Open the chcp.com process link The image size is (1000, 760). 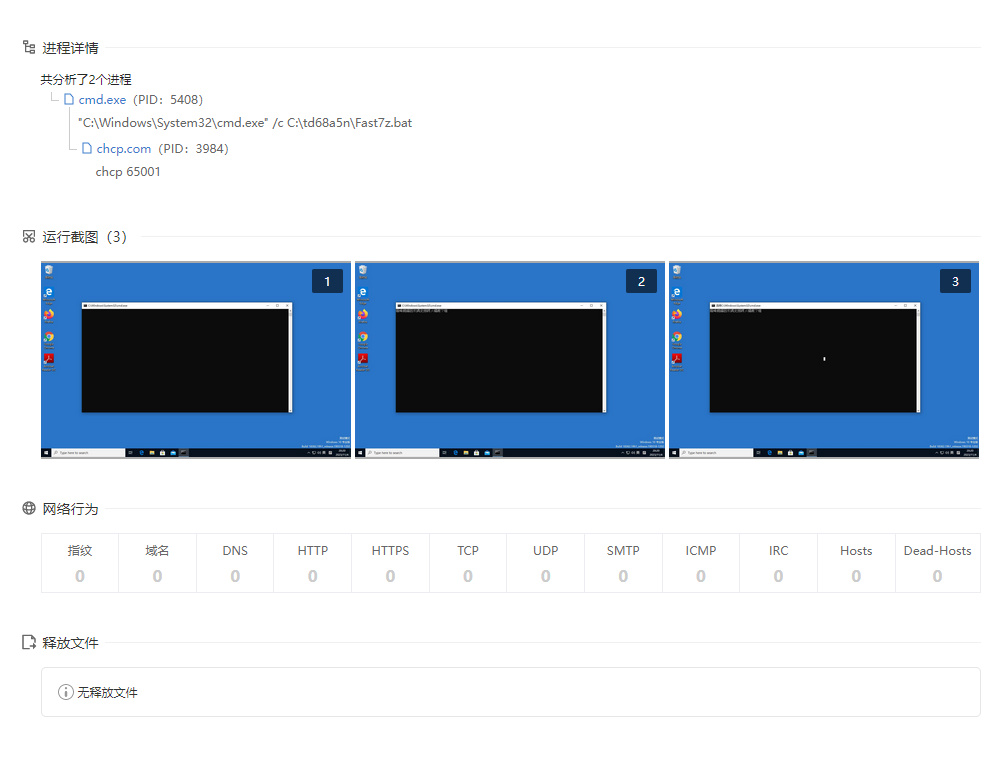click(x=124, y=149)
